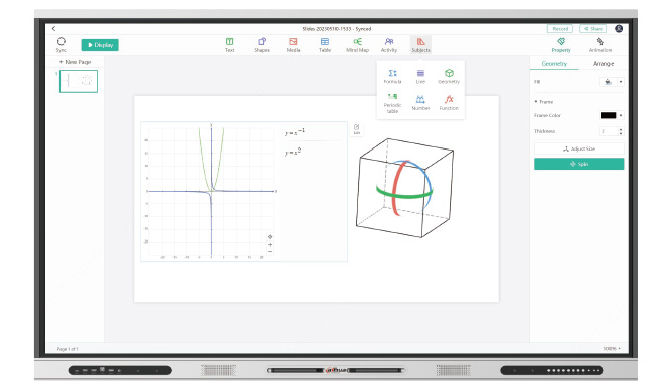Image resolution: width=672 pixels, height=390 pixels.
Task: Select the Geometry subject icon
Action: point(449,76)
